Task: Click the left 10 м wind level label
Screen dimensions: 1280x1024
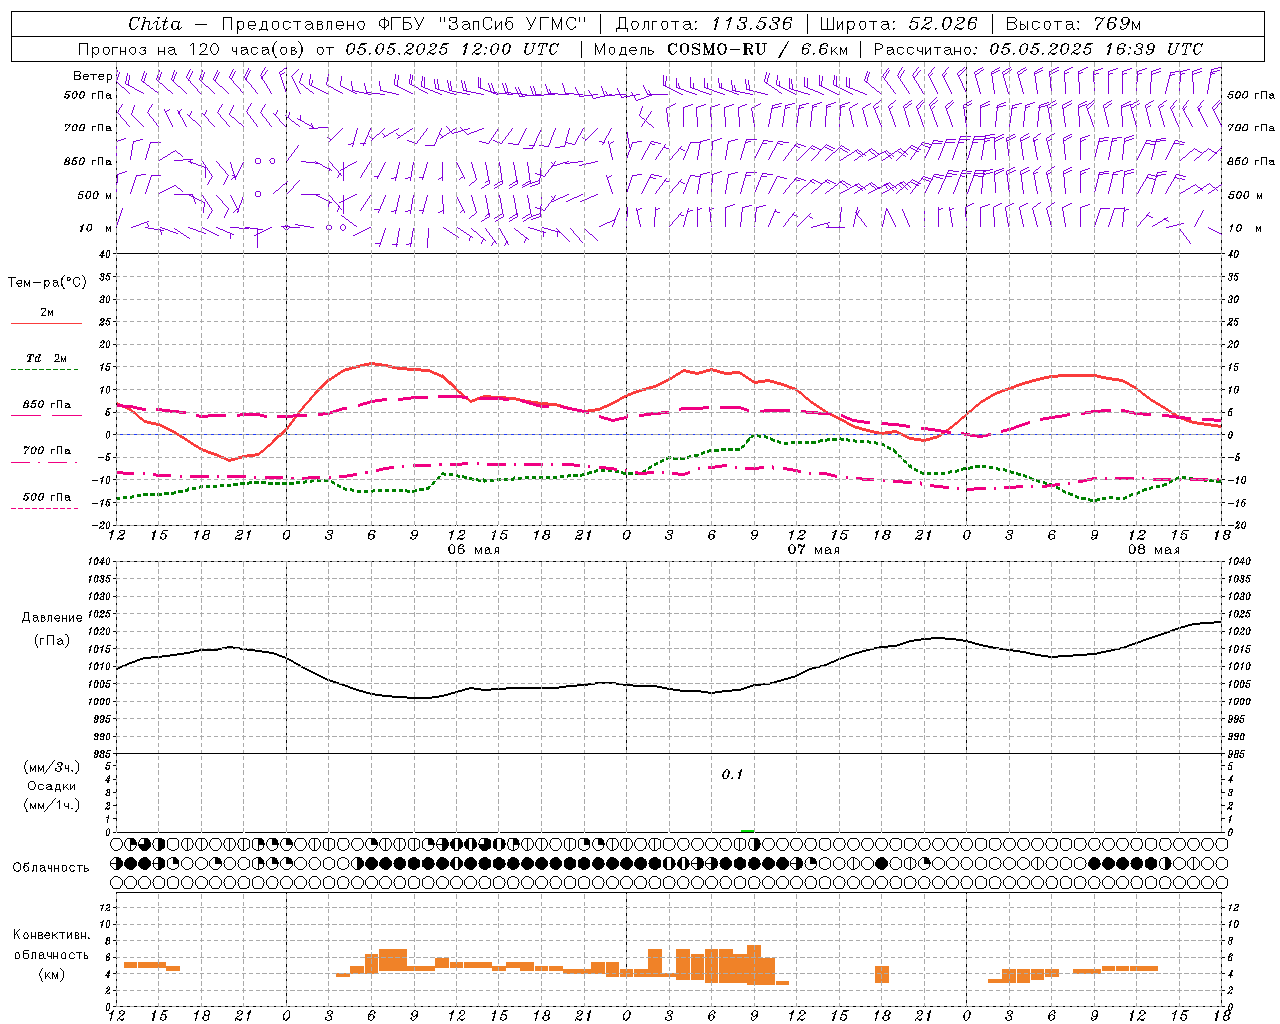Action: (x=95, y=228)
